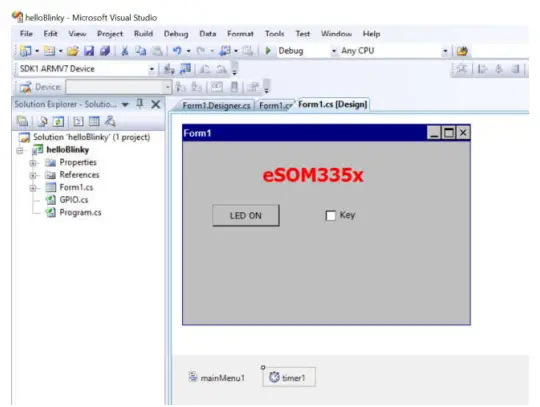Select the Form1.cs [Design] tab
540x407 pixels.
pos(332,104)
